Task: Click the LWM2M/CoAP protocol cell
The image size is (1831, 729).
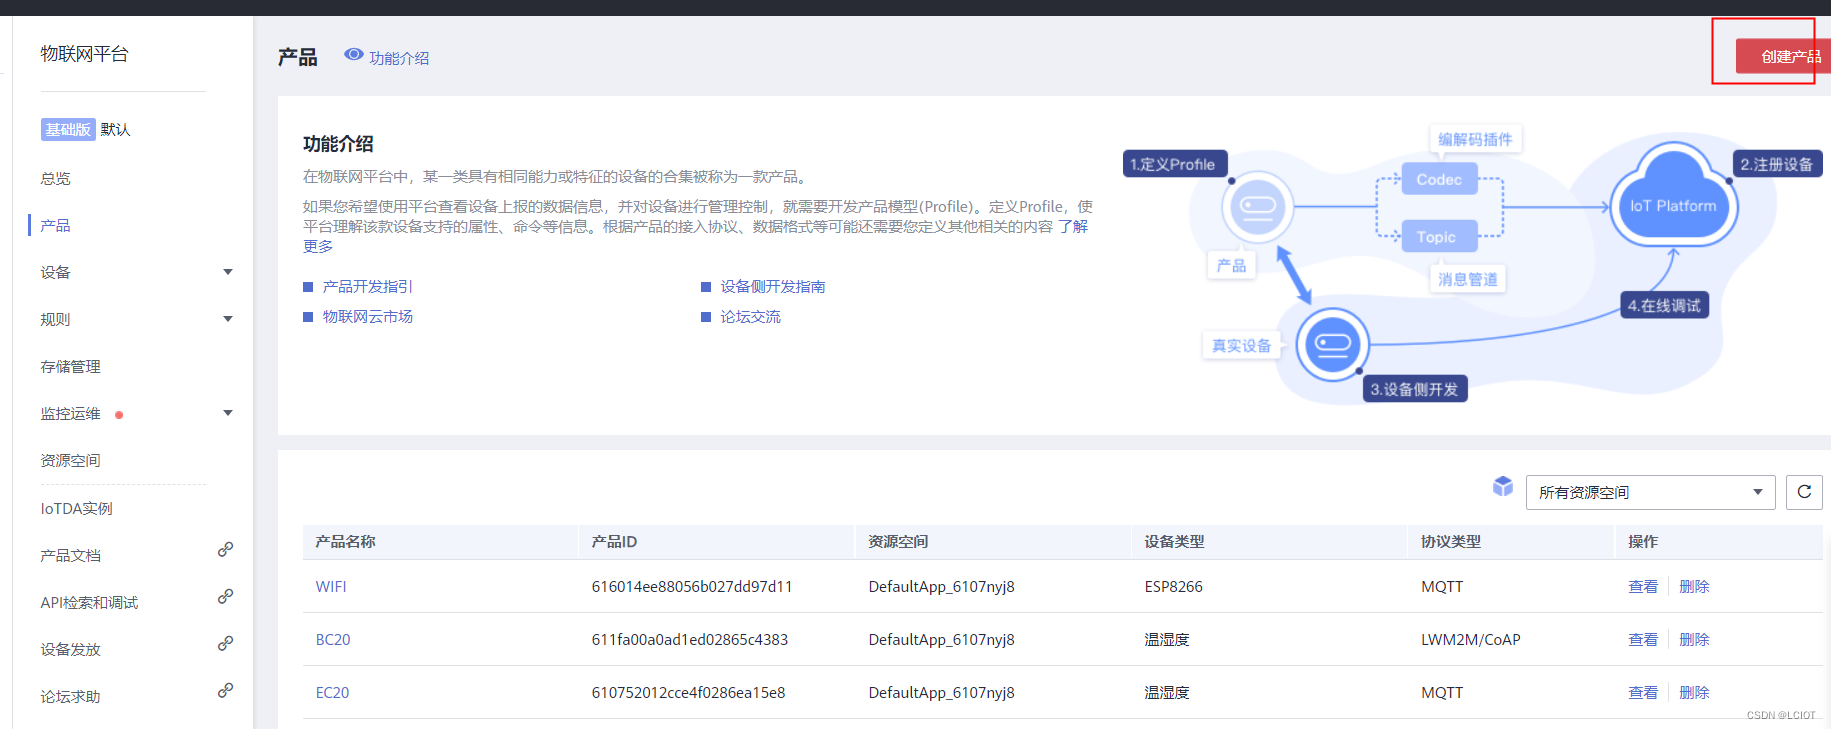Action: click(1471, 639)
